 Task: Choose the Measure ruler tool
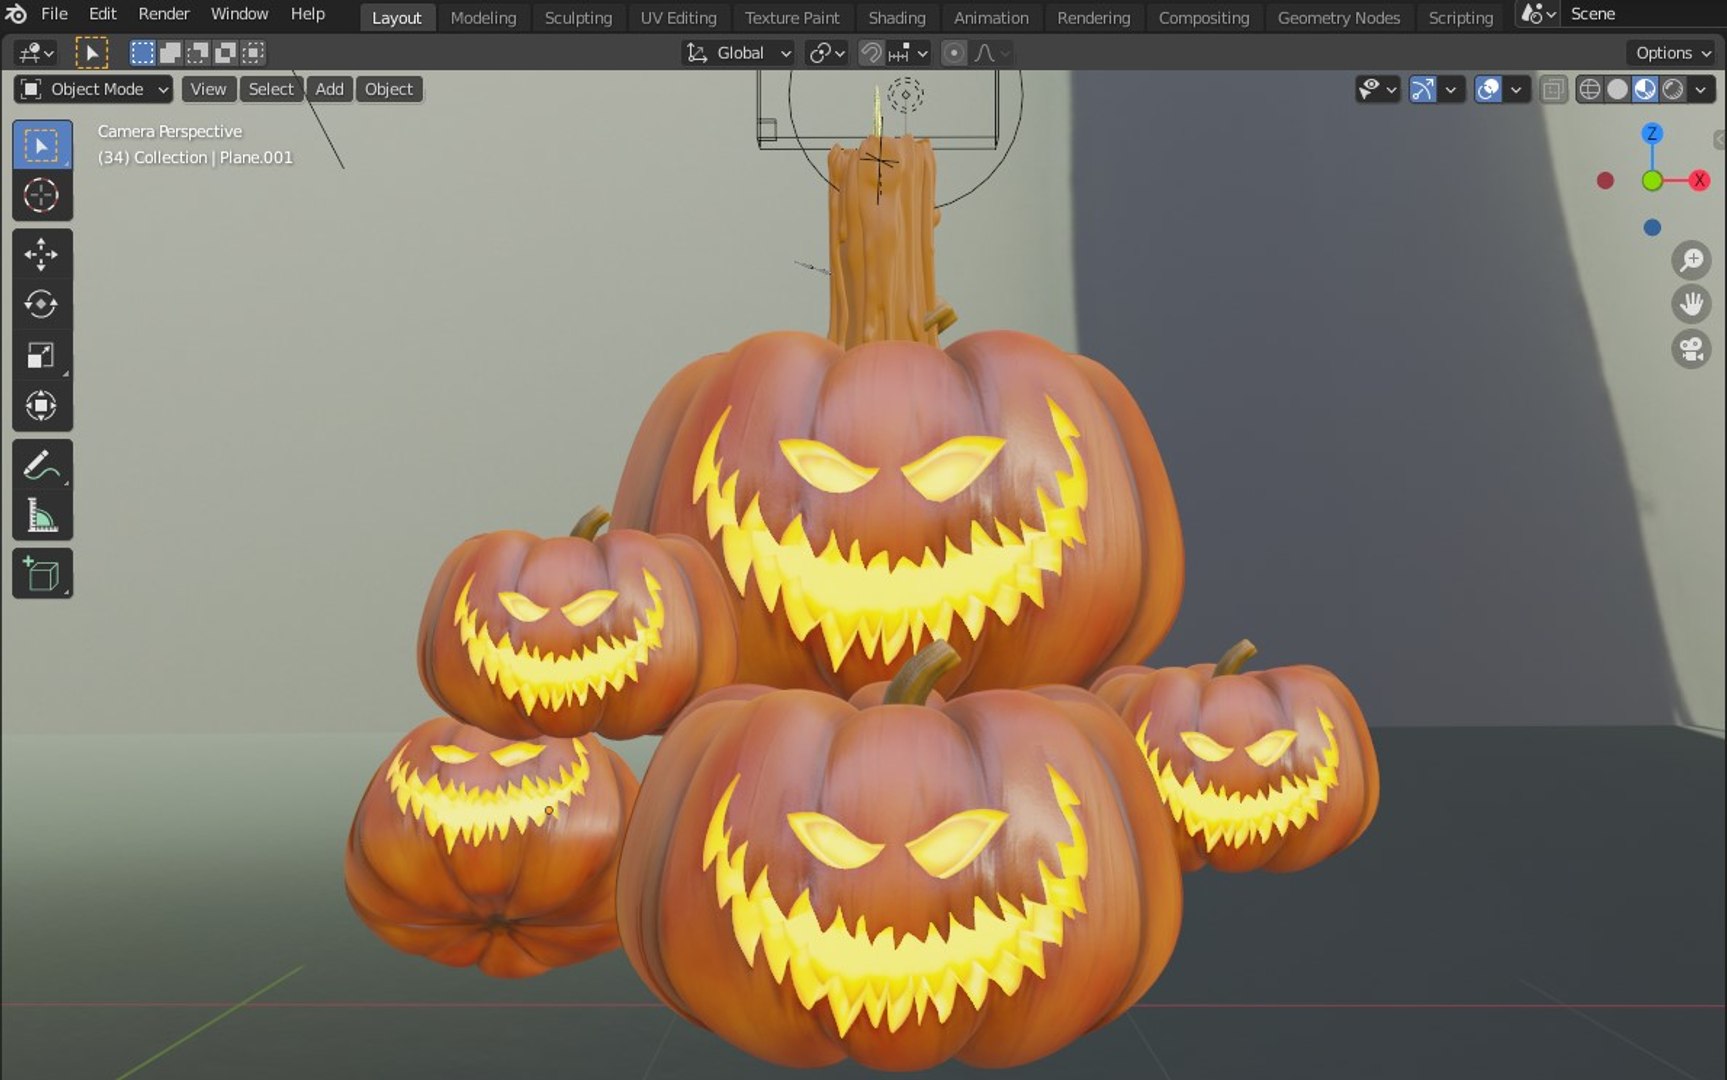tap(42, 515)
